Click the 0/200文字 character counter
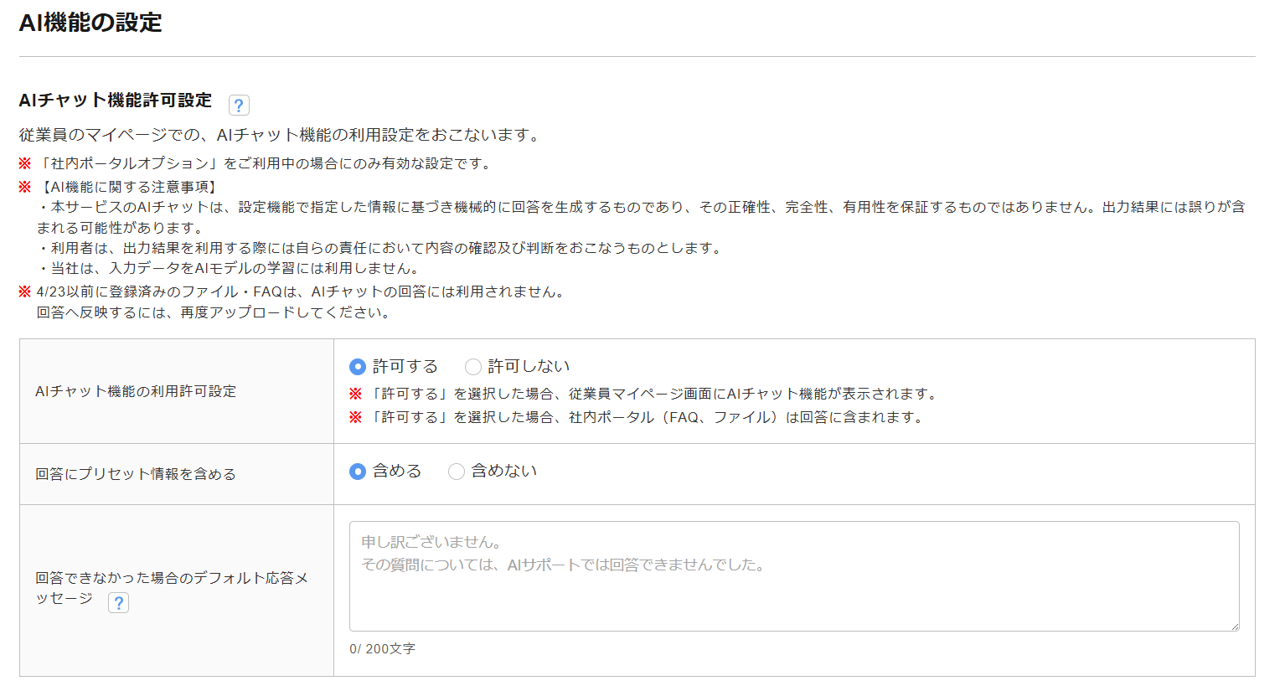 click(382, 649)
